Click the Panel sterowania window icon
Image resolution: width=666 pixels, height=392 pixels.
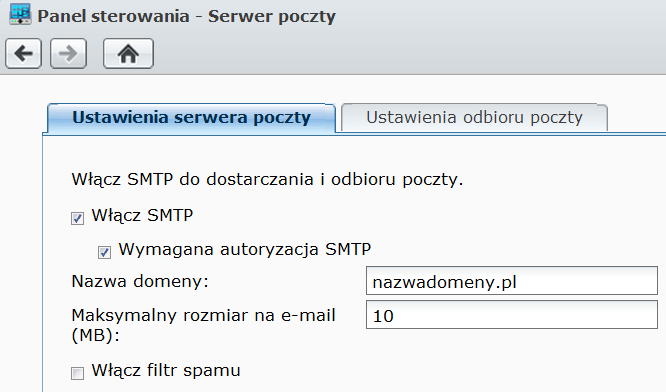pos(20,14)
